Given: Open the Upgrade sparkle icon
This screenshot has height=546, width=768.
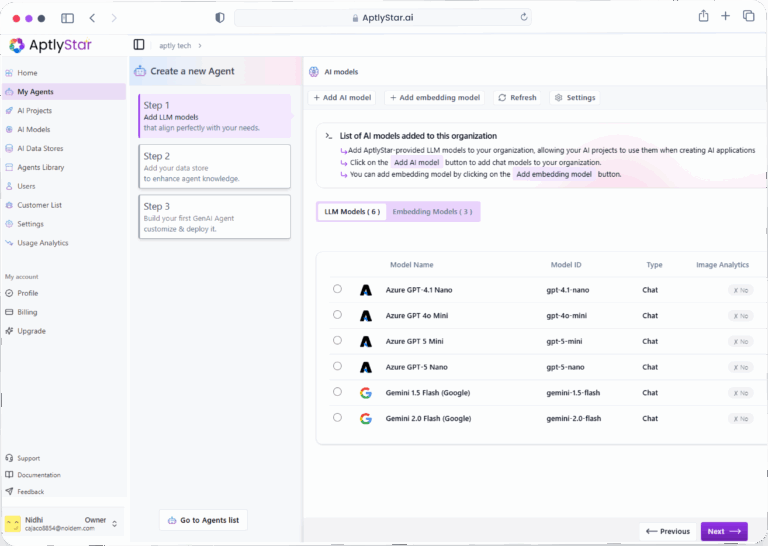Looking at the screenshot, I should point(9,331).
